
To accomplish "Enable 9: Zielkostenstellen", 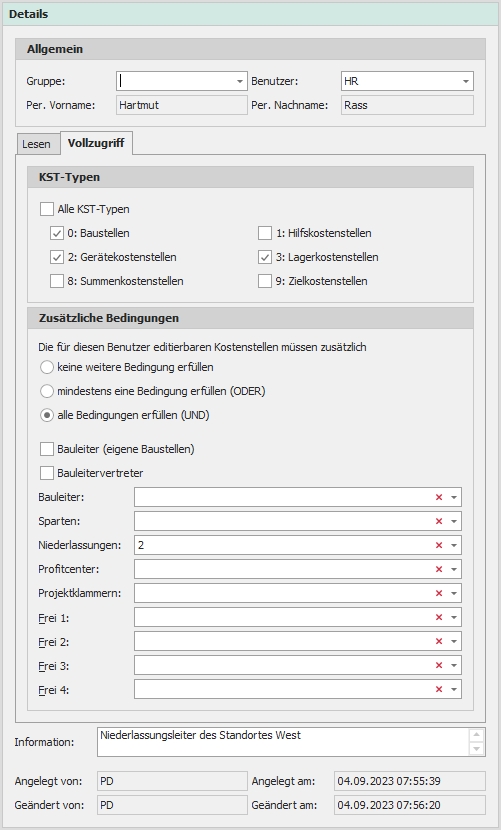I will coord(265,281).
